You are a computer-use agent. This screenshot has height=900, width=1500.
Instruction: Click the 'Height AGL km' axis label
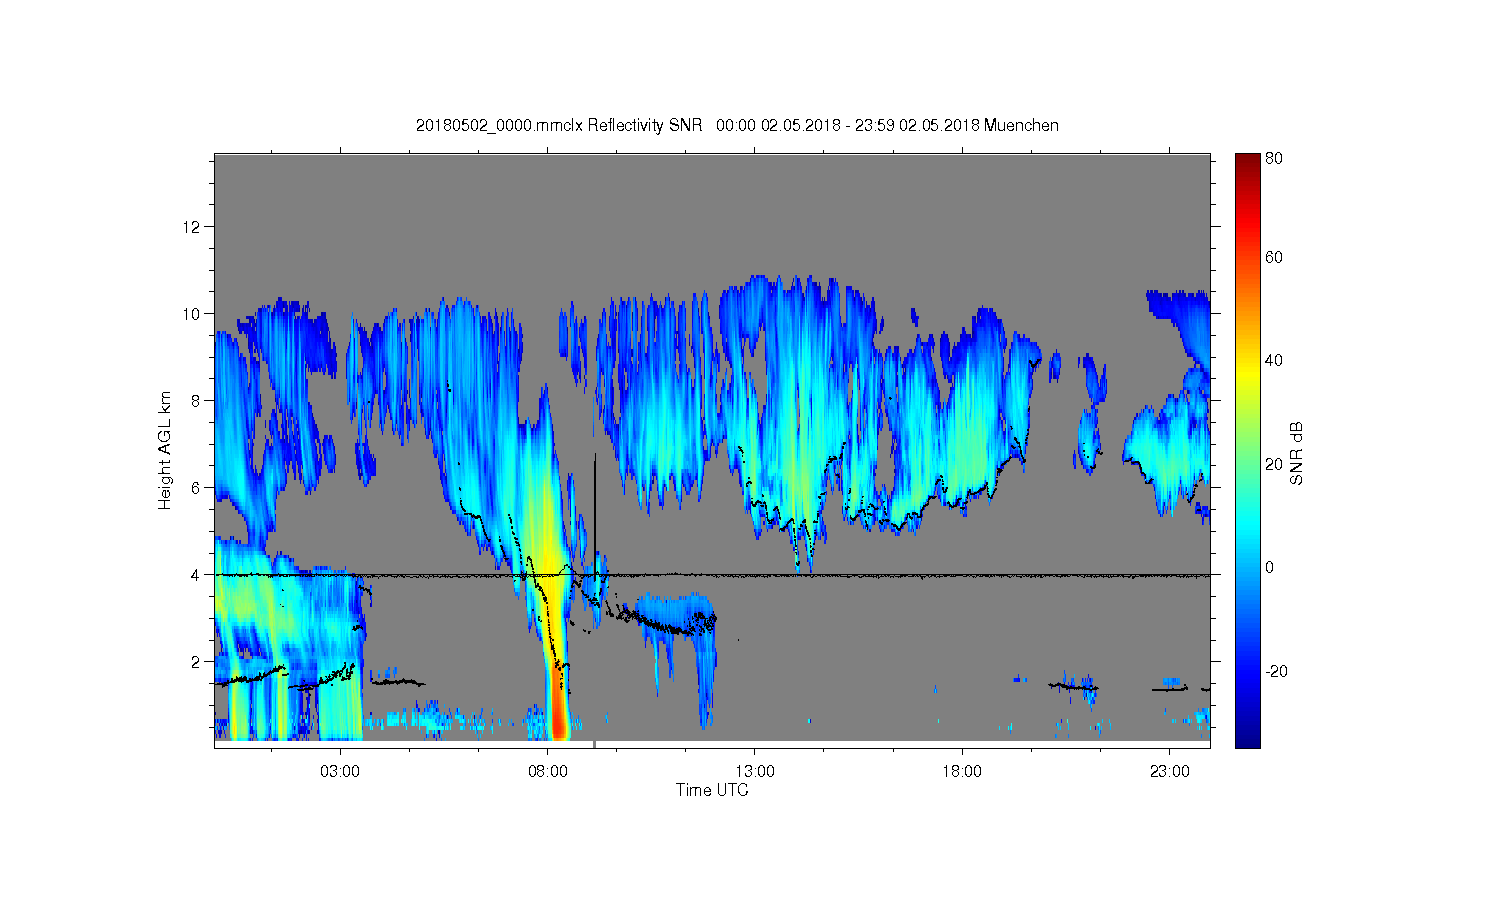(164, 450)
